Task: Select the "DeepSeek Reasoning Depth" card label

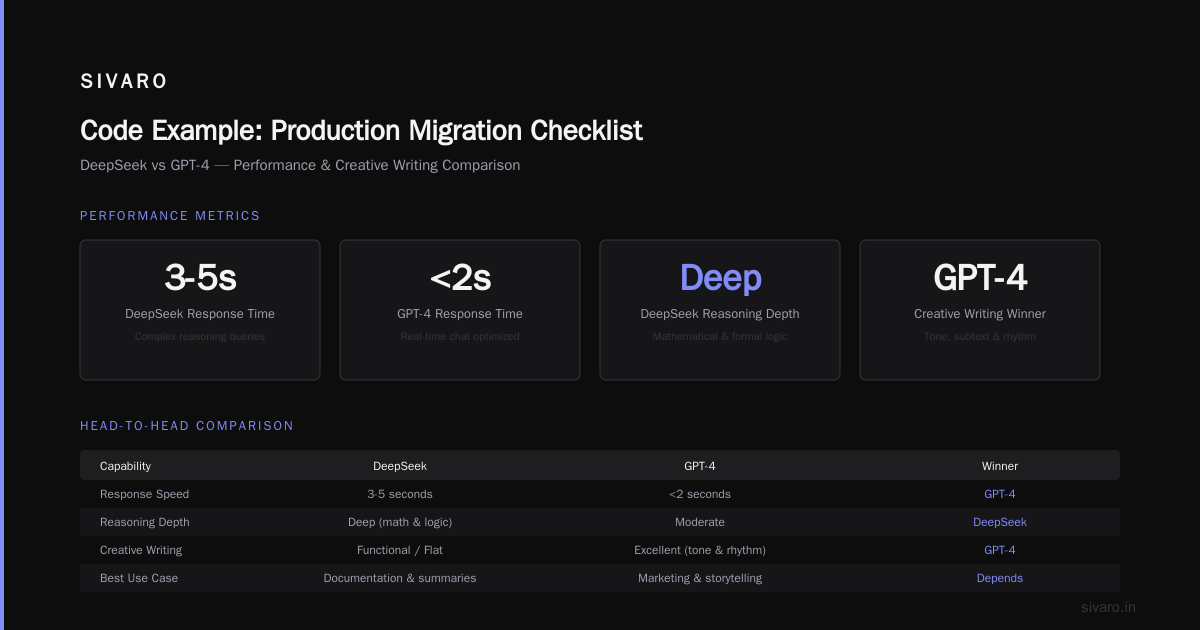Action: coord(720,314)
